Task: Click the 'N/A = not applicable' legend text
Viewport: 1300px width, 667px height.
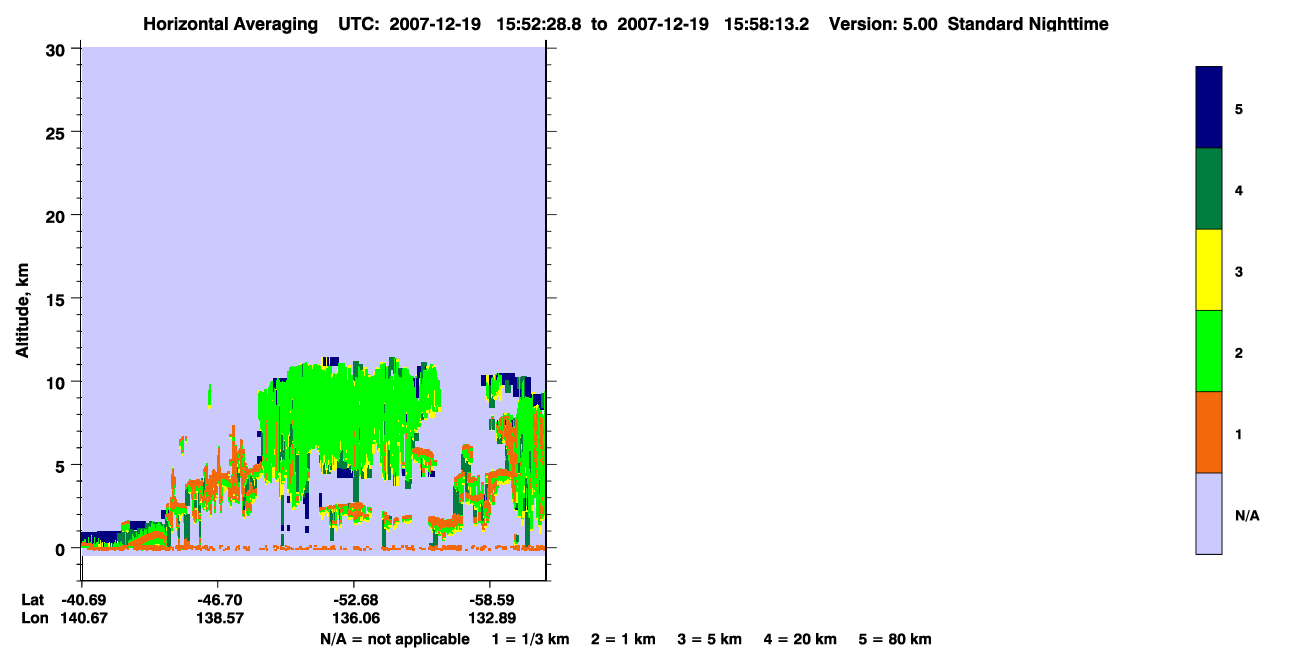Action: click(x=394, y=639)
